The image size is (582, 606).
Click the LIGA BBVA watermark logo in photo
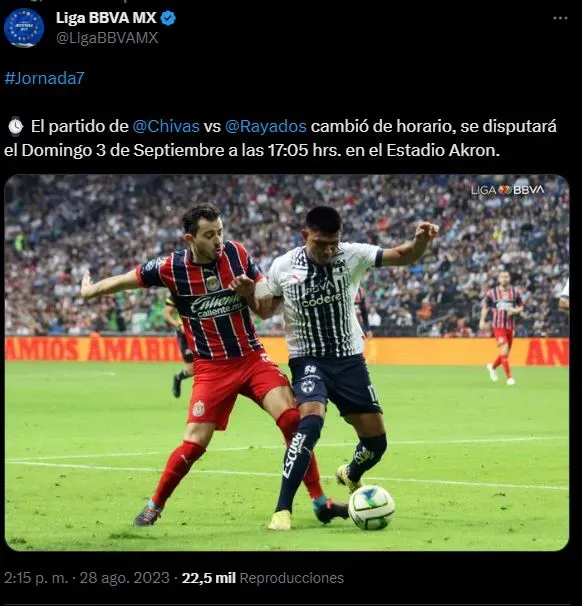(x=507, y=190)
